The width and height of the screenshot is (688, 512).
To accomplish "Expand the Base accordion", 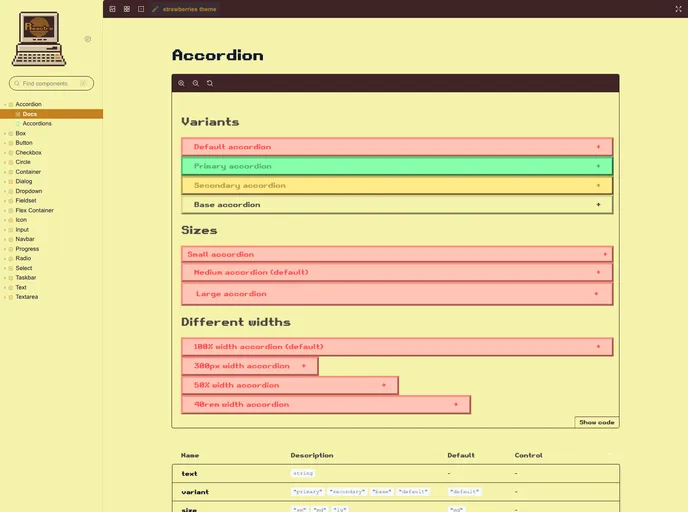I will 397,205.
